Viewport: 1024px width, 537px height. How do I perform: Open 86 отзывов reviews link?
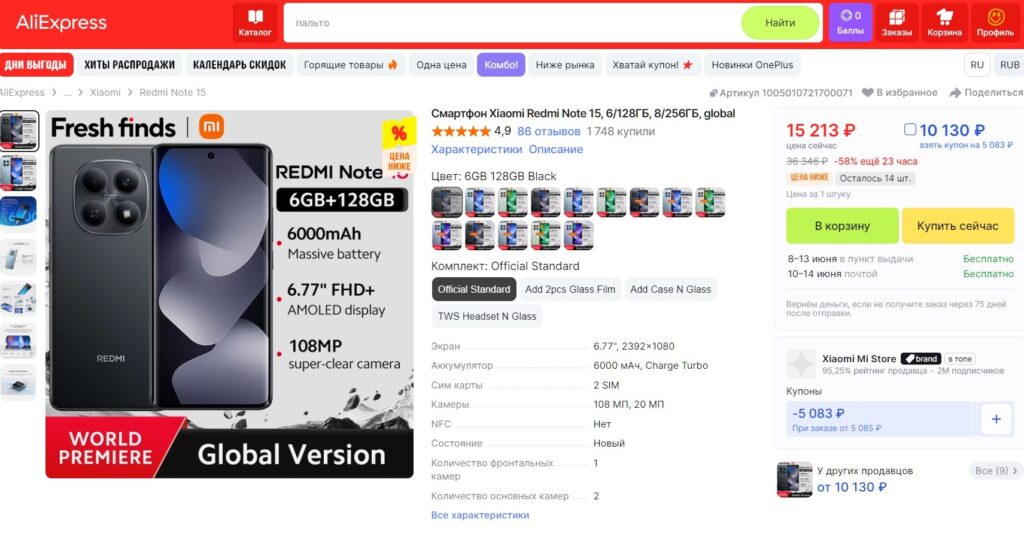tap(549, 131)
